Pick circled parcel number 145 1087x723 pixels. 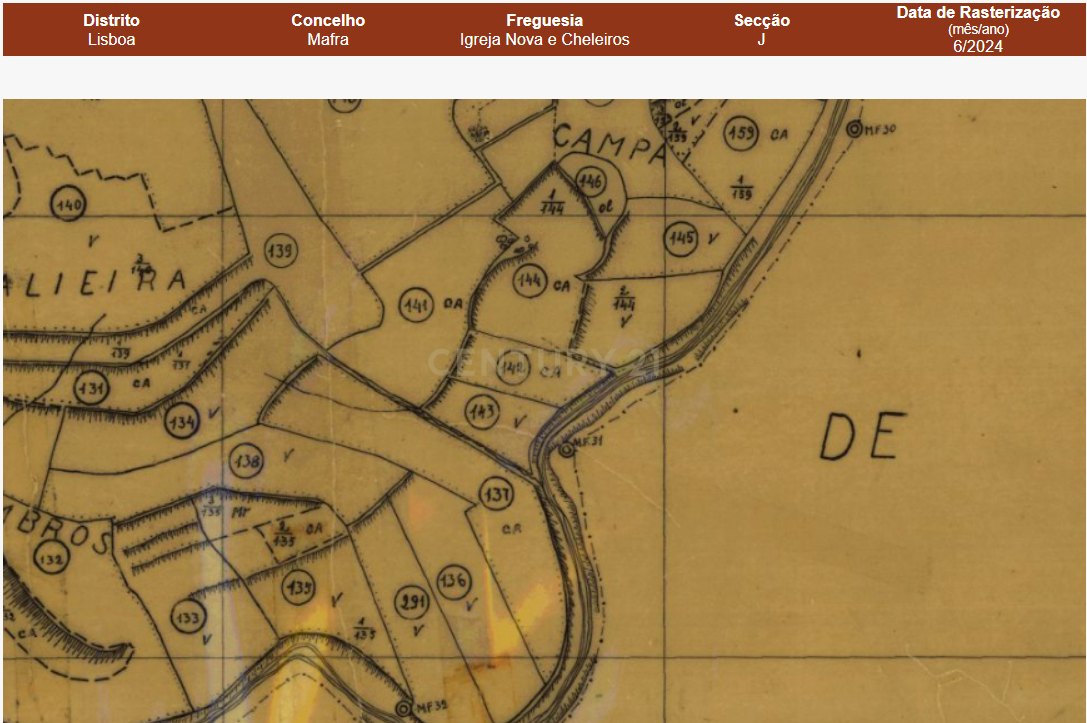tap(682, 238)
